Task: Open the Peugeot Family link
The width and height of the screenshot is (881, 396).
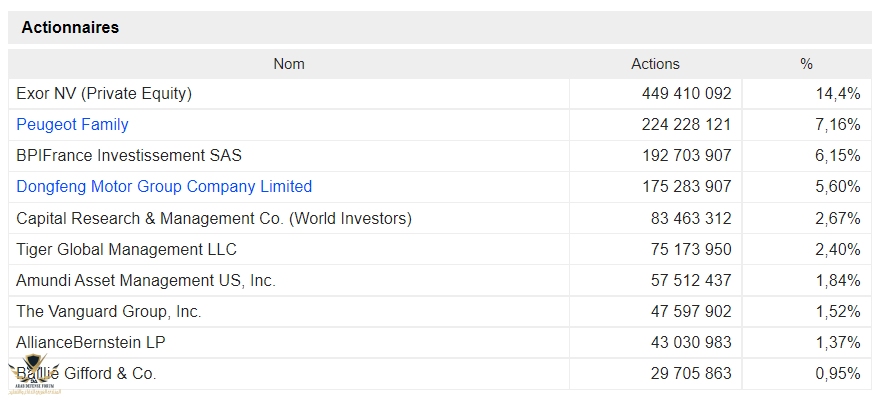Action: 72,125
